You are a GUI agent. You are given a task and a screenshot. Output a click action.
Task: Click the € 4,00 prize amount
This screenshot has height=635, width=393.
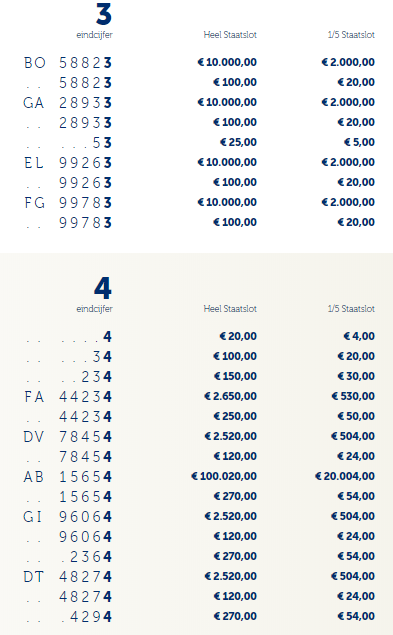[359, 336]
